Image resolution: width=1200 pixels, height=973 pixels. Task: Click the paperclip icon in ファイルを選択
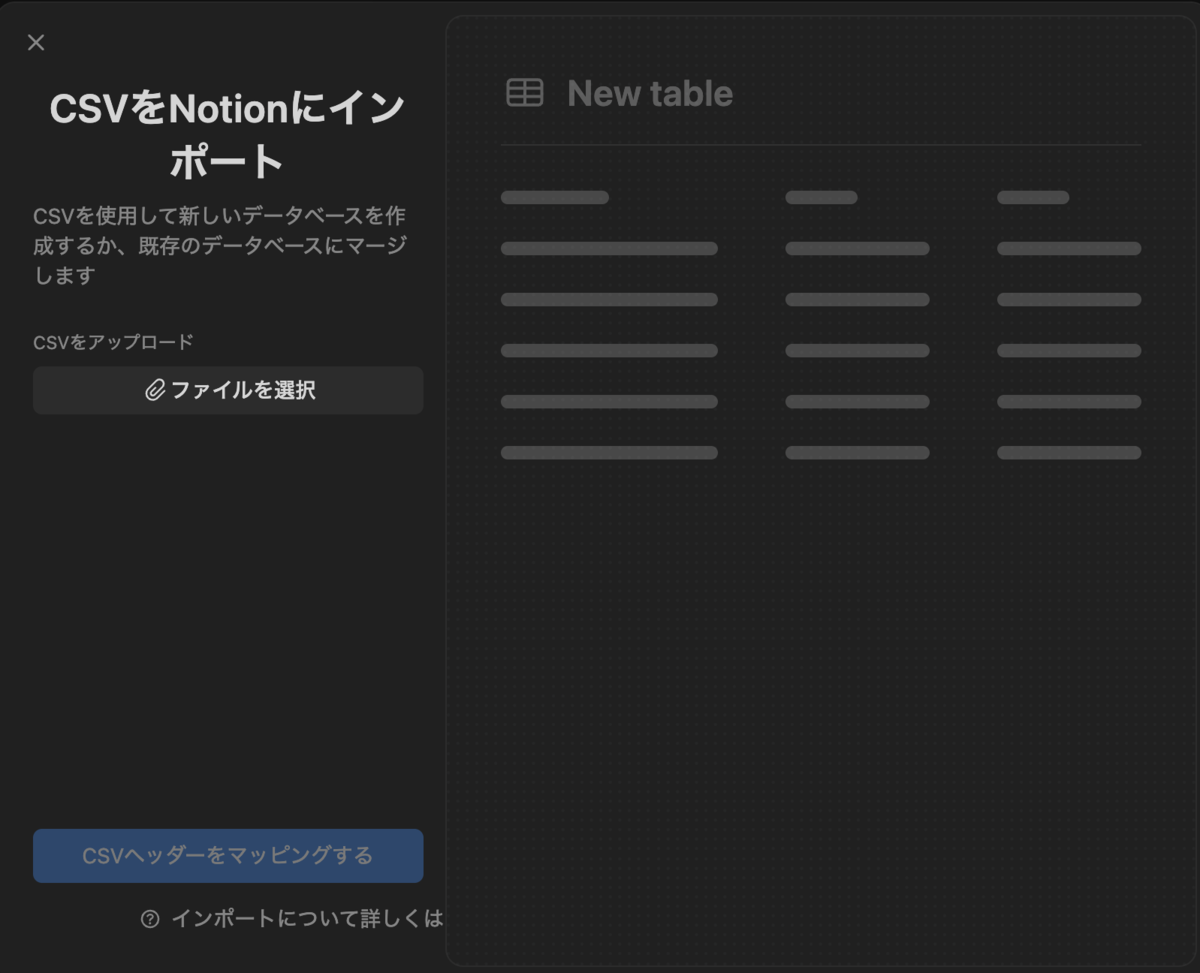tap(155, 390)
